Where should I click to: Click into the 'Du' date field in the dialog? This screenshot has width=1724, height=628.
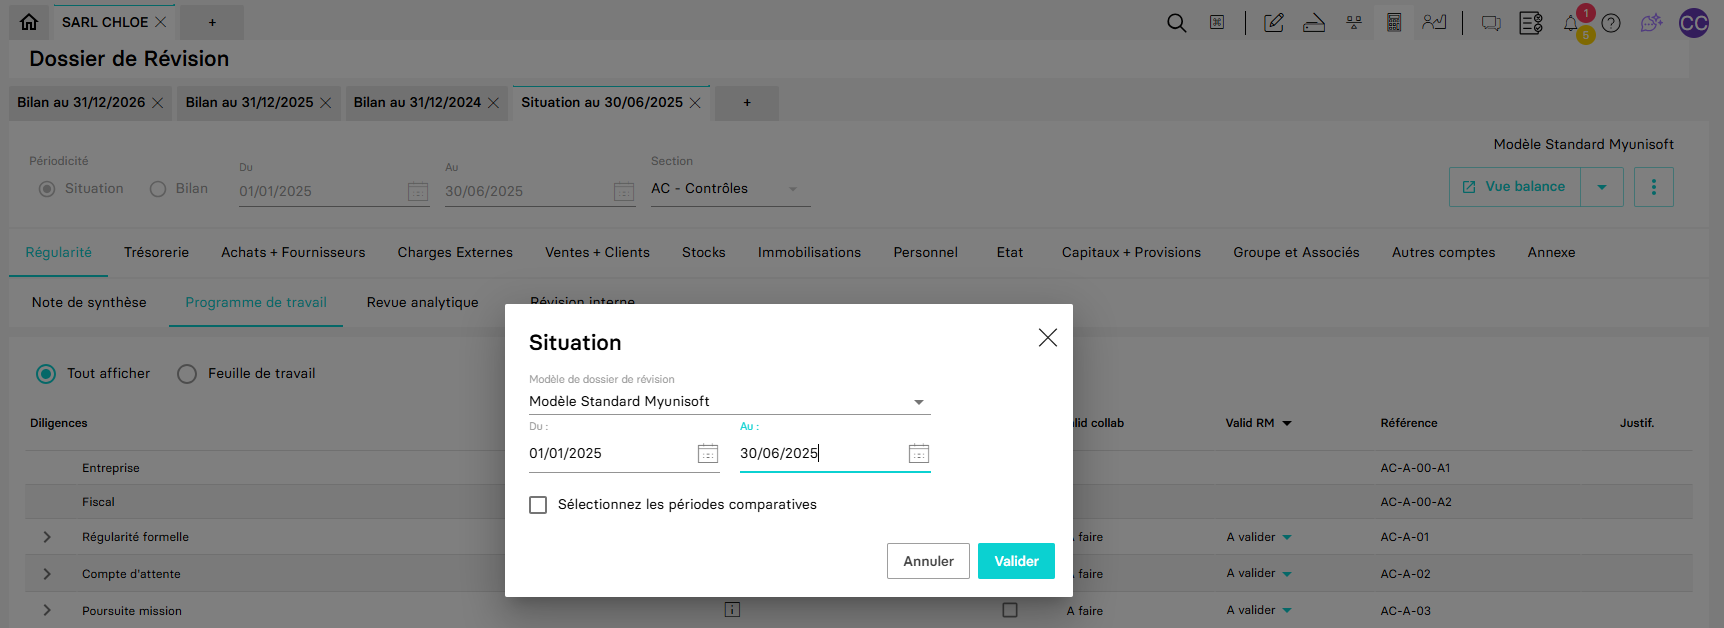click(608, 454)
